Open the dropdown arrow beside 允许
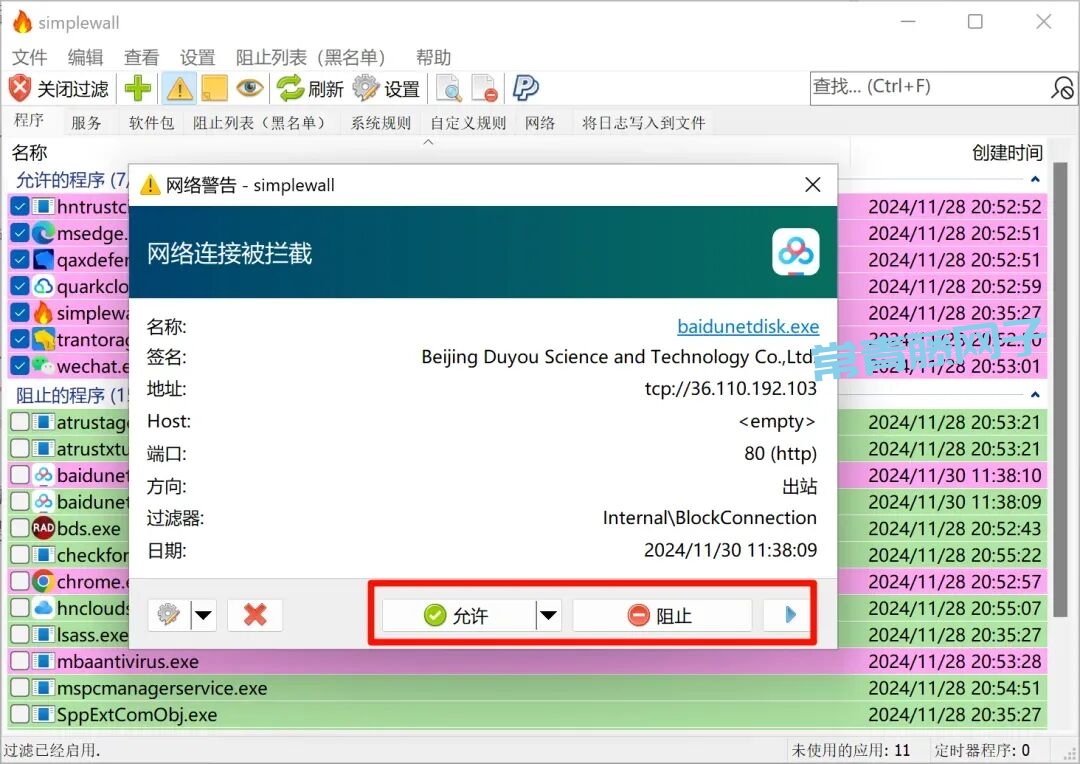1080x764 pixels. [548, 615]
